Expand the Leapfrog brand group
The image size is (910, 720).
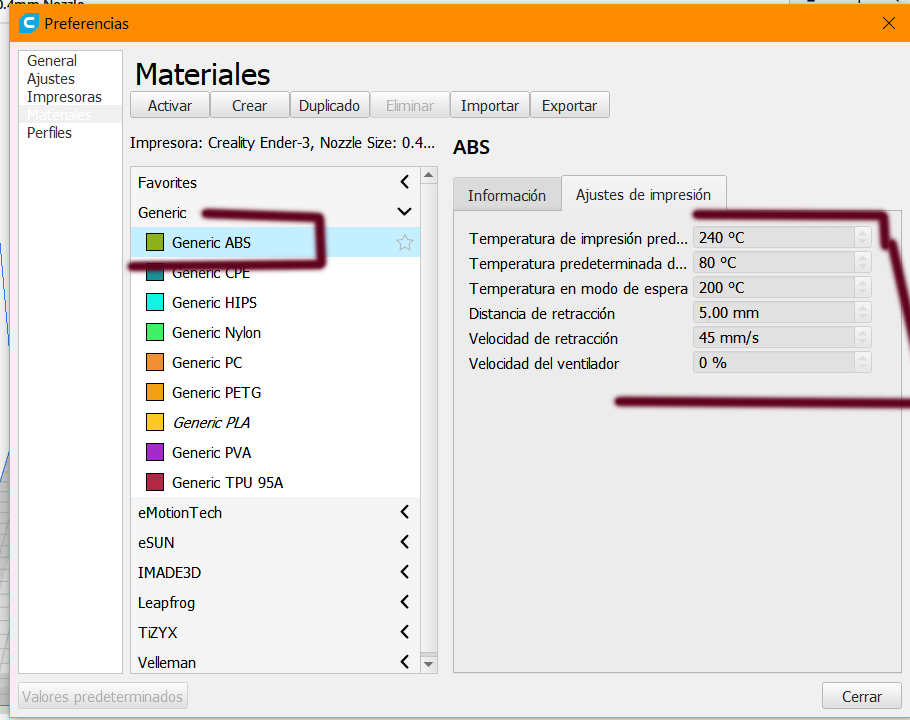(x=404, y=603)
